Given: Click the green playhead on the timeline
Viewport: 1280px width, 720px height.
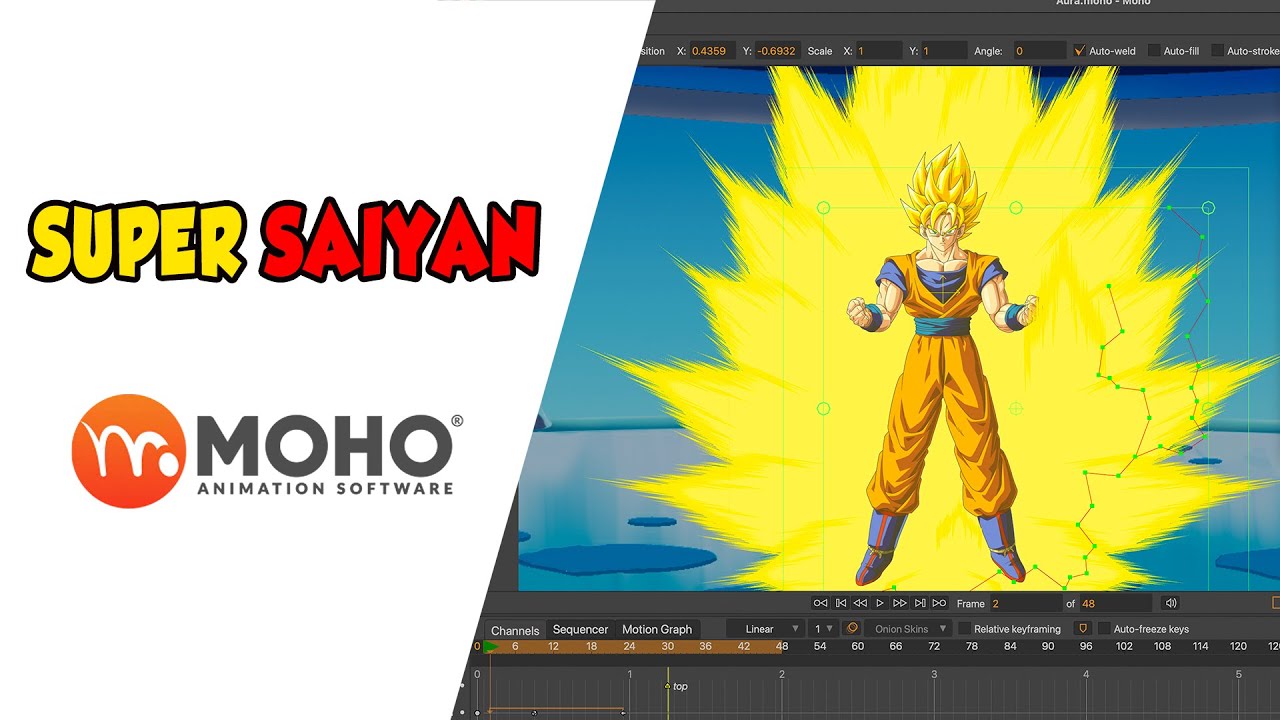Looking at the screenshot, I should coord(490,647).
